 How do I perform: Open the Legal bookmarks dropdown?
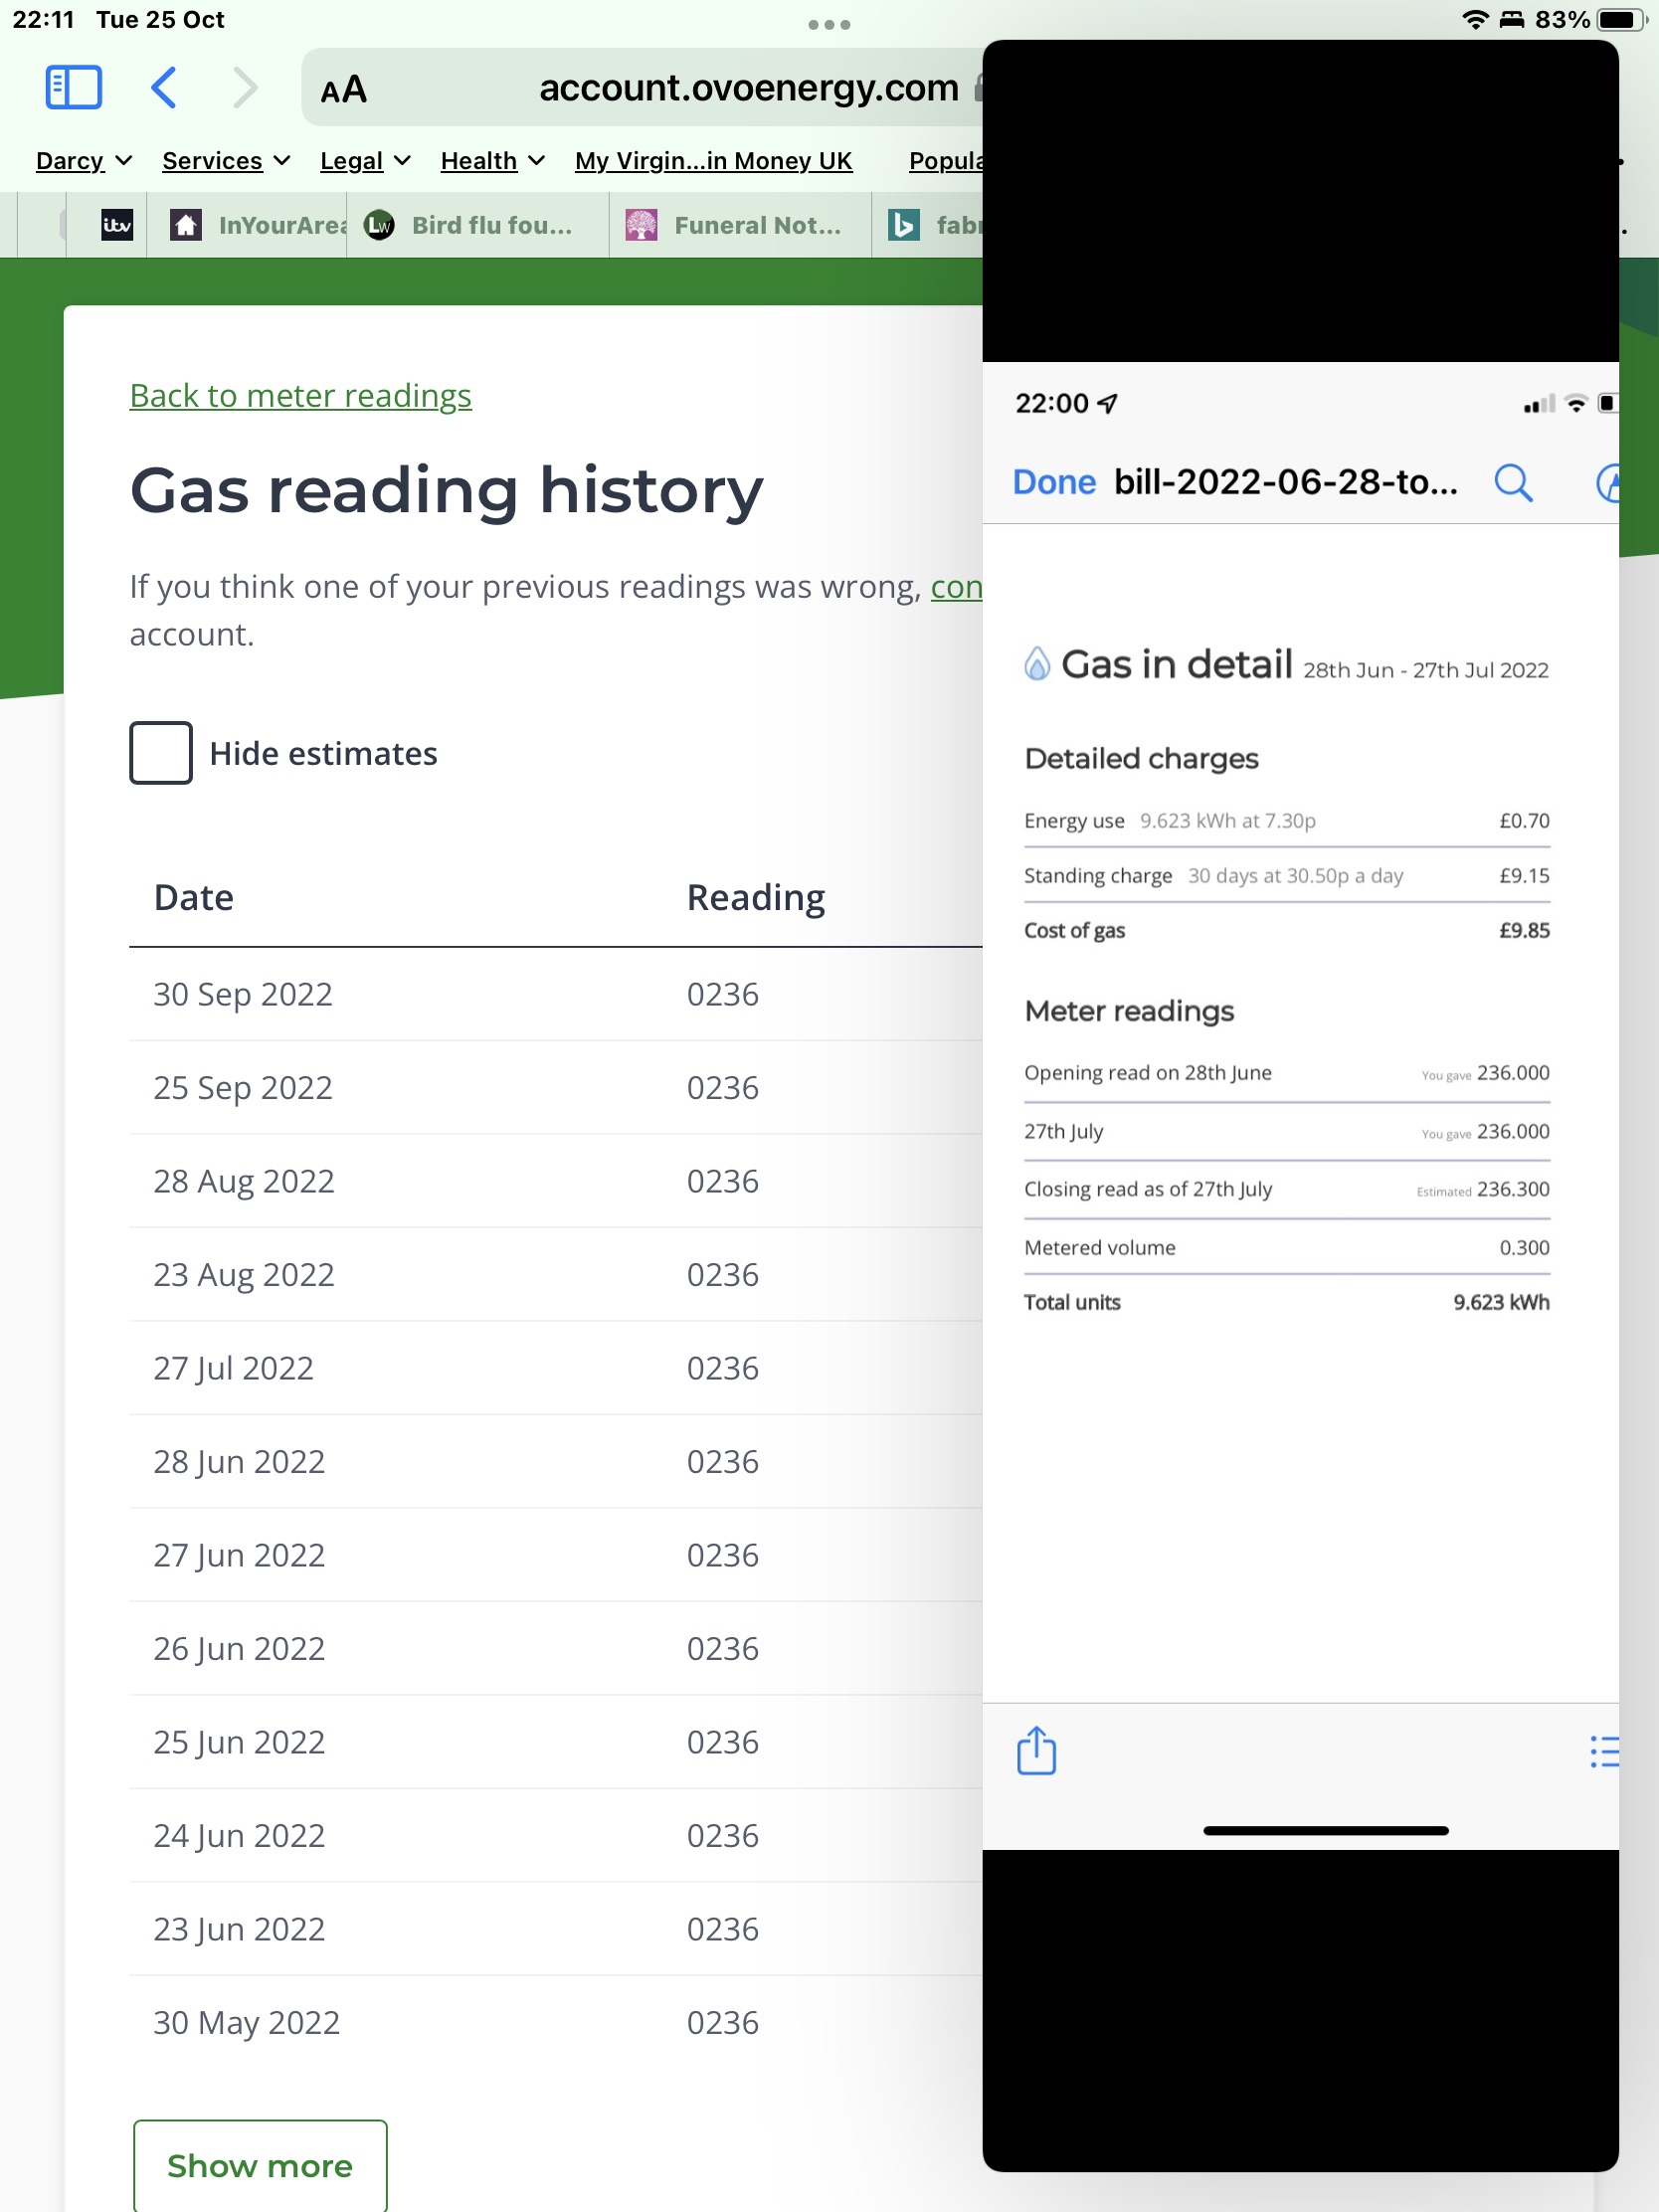point(365,161)
